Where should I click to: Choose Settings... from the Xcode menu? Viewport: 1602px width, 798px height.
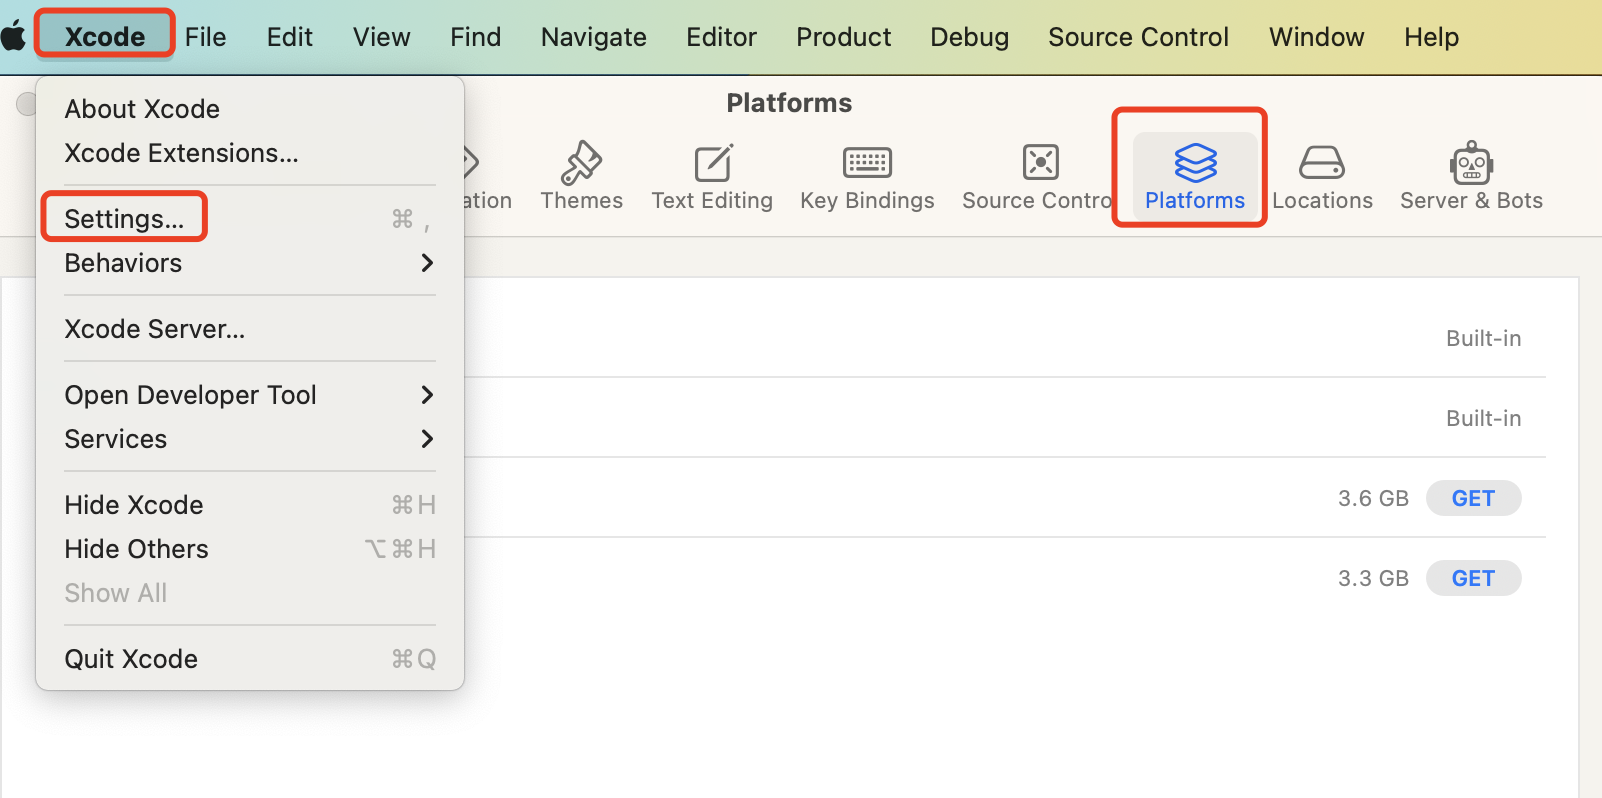[x=125, y=219]
